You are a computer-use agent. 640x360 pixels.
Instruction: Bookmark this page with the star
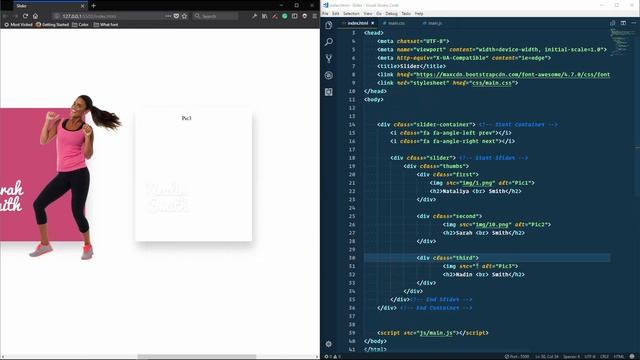(x=184, y=16)
